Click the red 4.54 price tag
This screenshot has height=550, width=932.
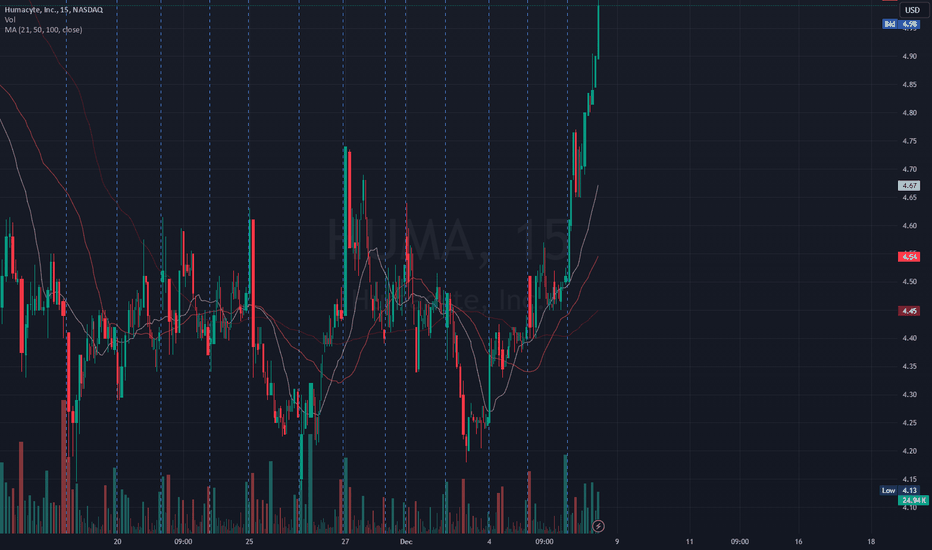(909, 257)
